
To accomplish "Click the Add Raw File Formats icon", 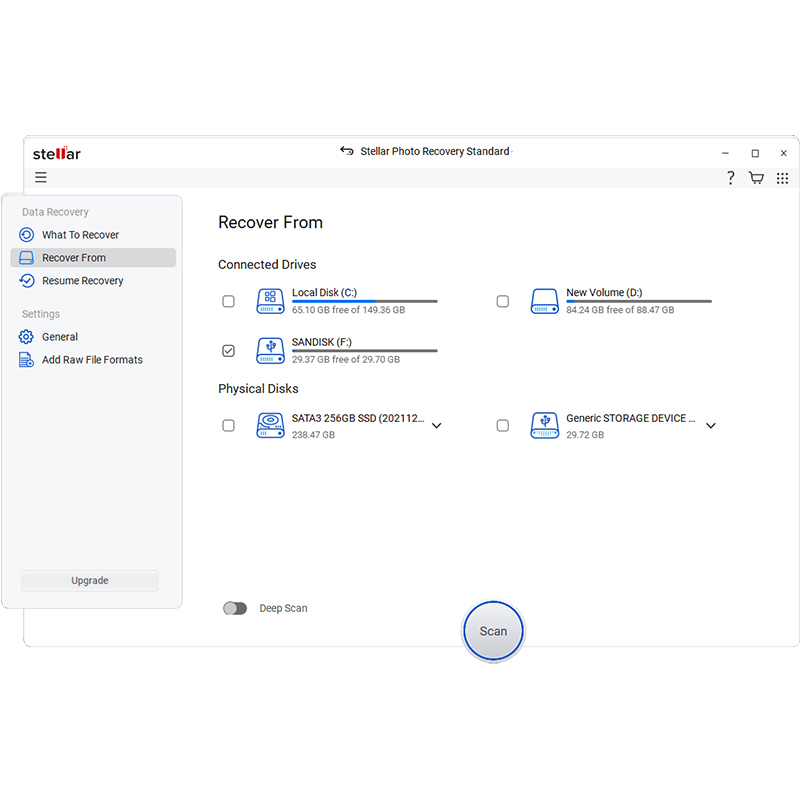I will click(27, 360).
